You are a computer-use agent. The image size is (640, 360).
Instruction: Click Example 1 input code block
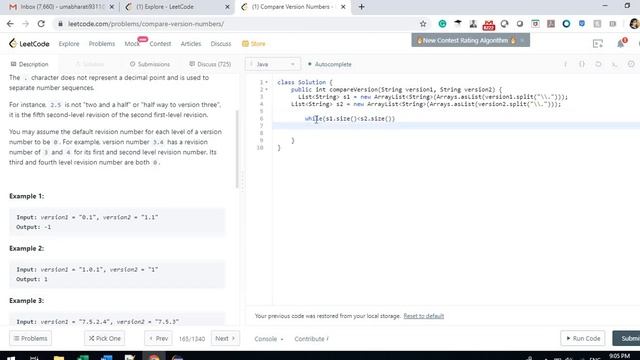(x=117, y=222)
